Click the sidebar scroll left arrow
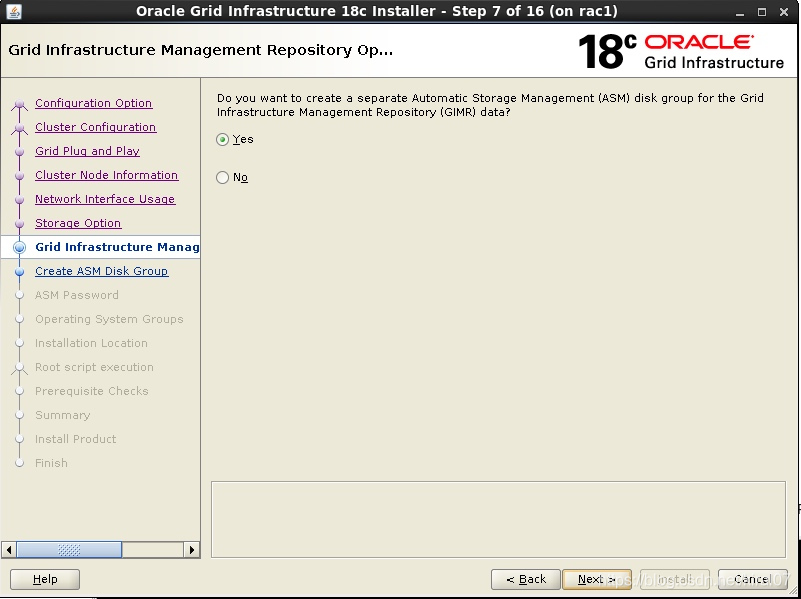Viewport: 801px width, 599px height. coord(9,550)
